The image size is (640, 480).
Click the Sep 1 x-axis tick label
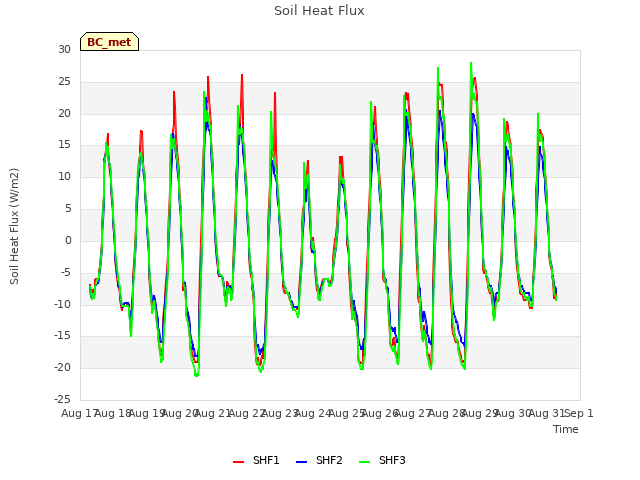579,413
